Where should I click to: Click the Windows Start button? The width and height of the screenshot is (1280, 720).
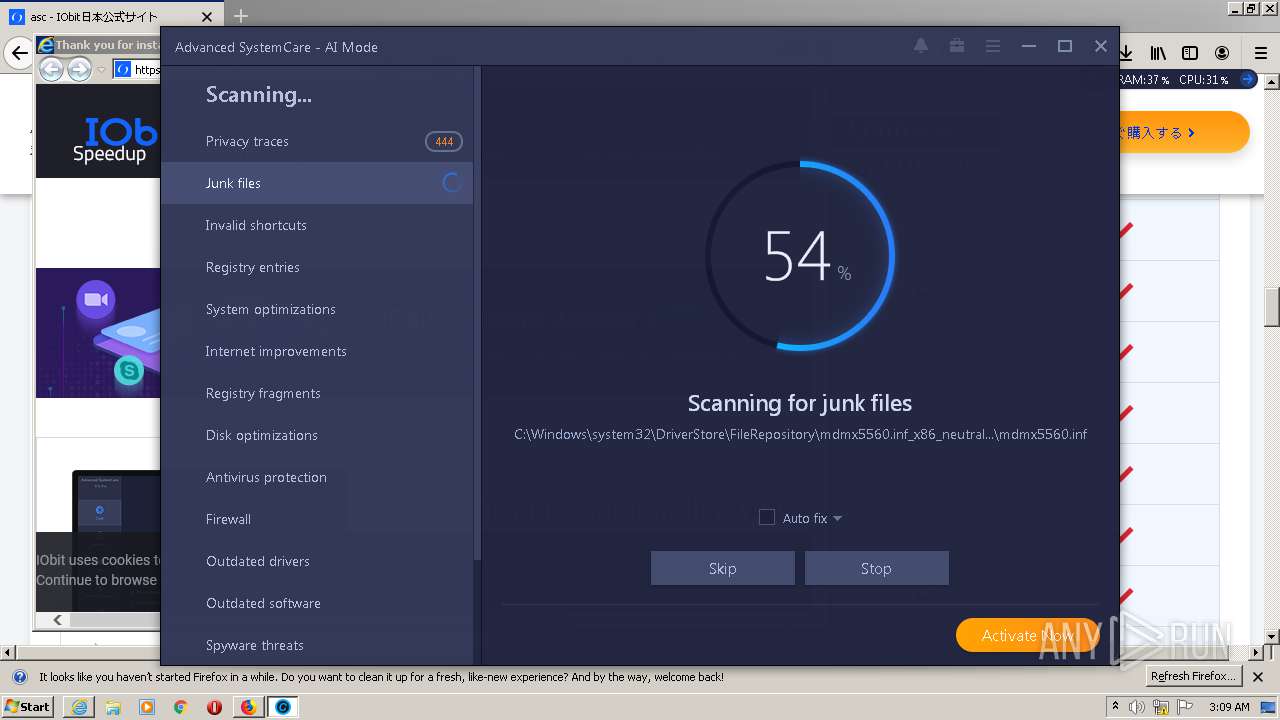click(28, 706)
